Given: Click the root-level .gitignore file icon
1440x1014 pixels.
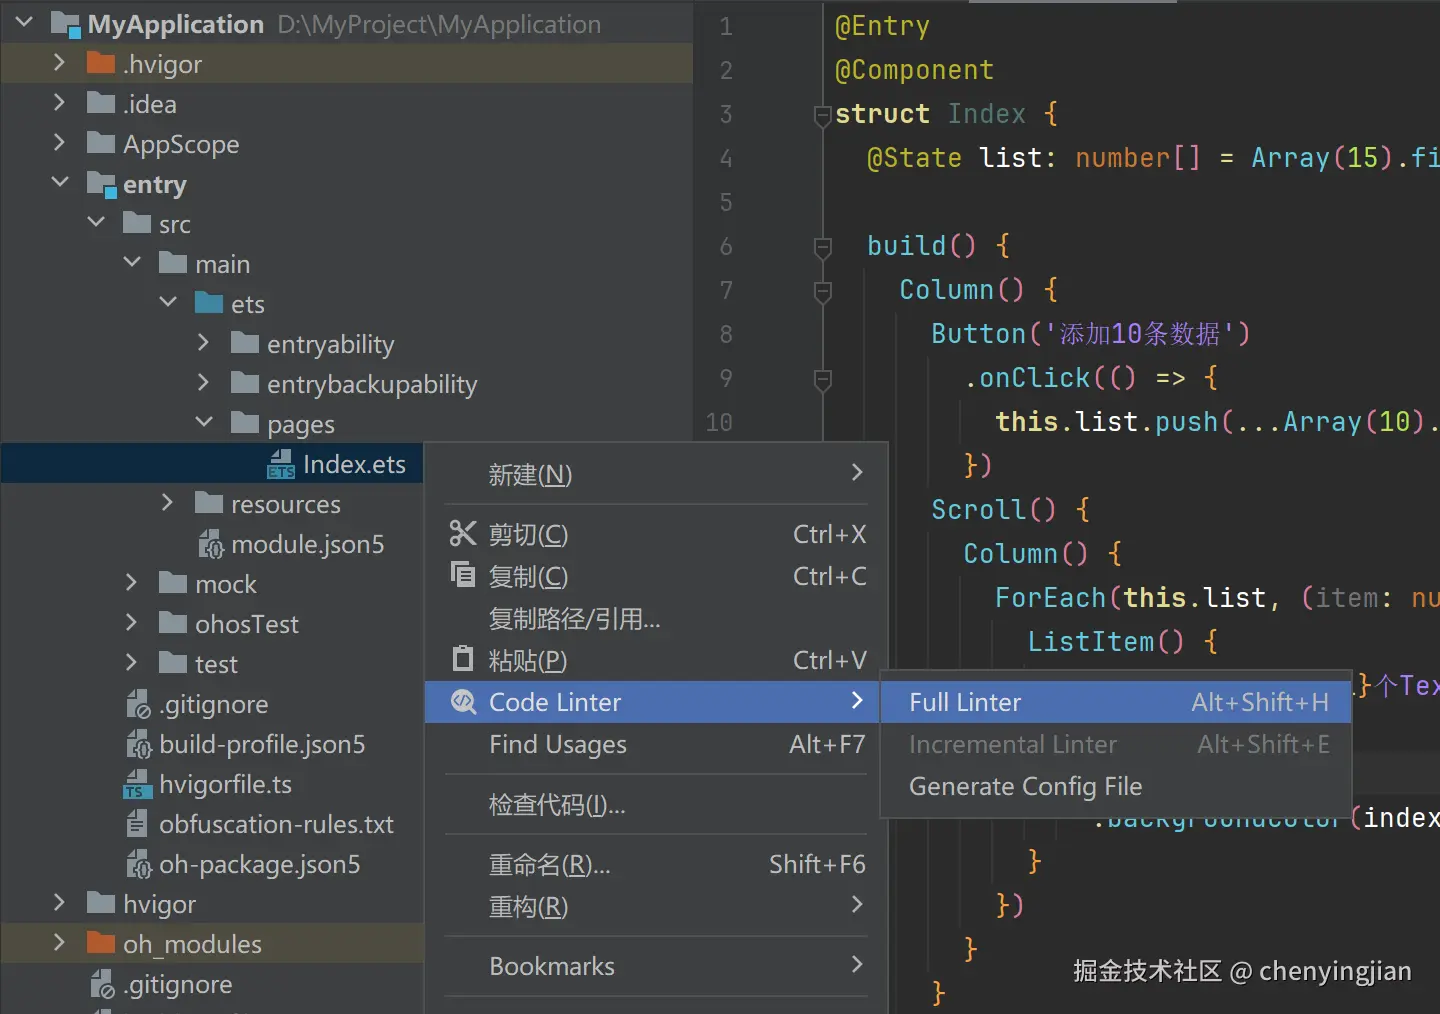Looking at the screenshot, I should [102, 984].
